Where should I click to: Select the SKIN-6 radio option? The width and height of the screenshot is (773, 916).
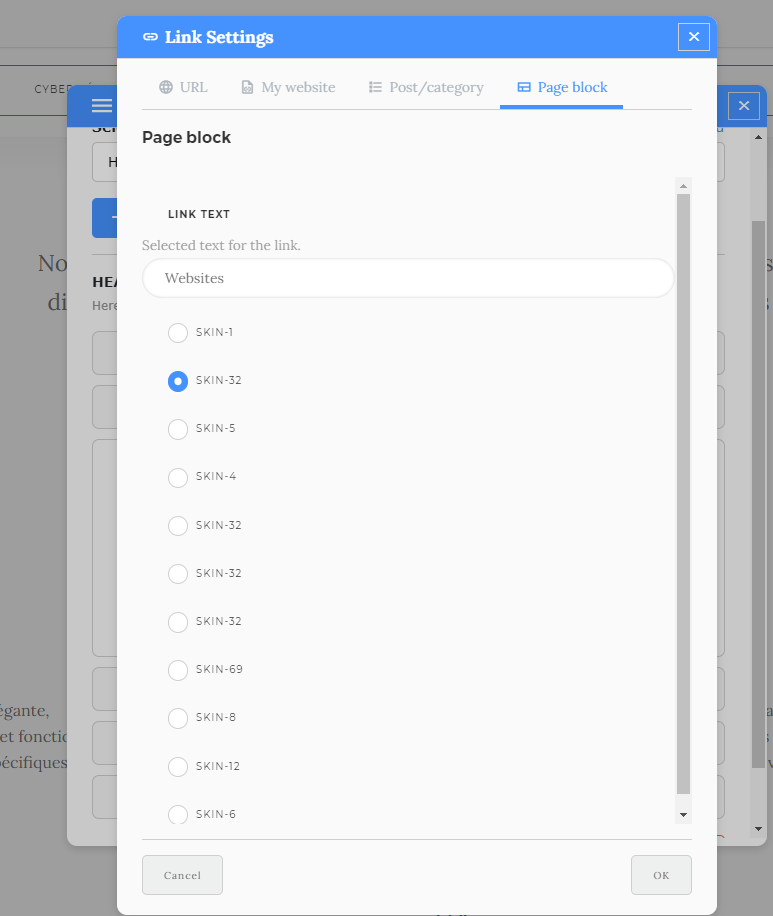point(178,814)
